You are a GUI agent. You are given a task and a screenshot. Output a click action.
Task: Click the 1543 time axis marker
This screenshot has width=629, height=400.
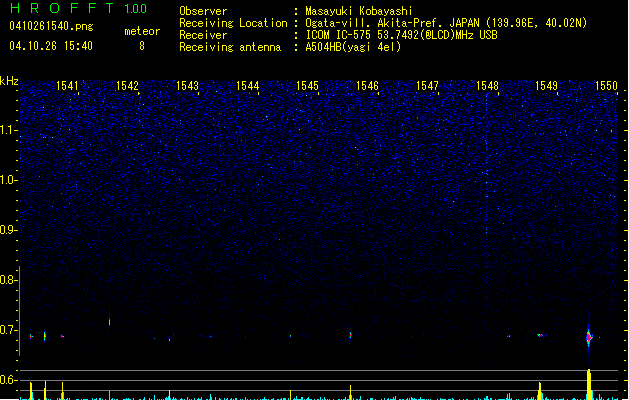pyautogui.click(x=187, y=86)
